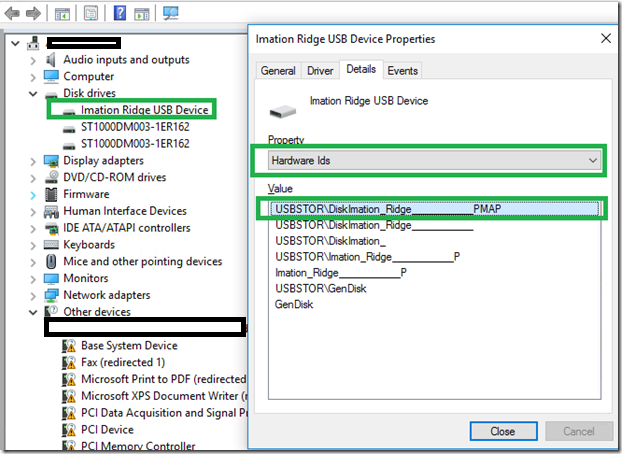Click the Computer monitor icon
The height and width of the screenshot is (454, 622).
click(51, 77)
